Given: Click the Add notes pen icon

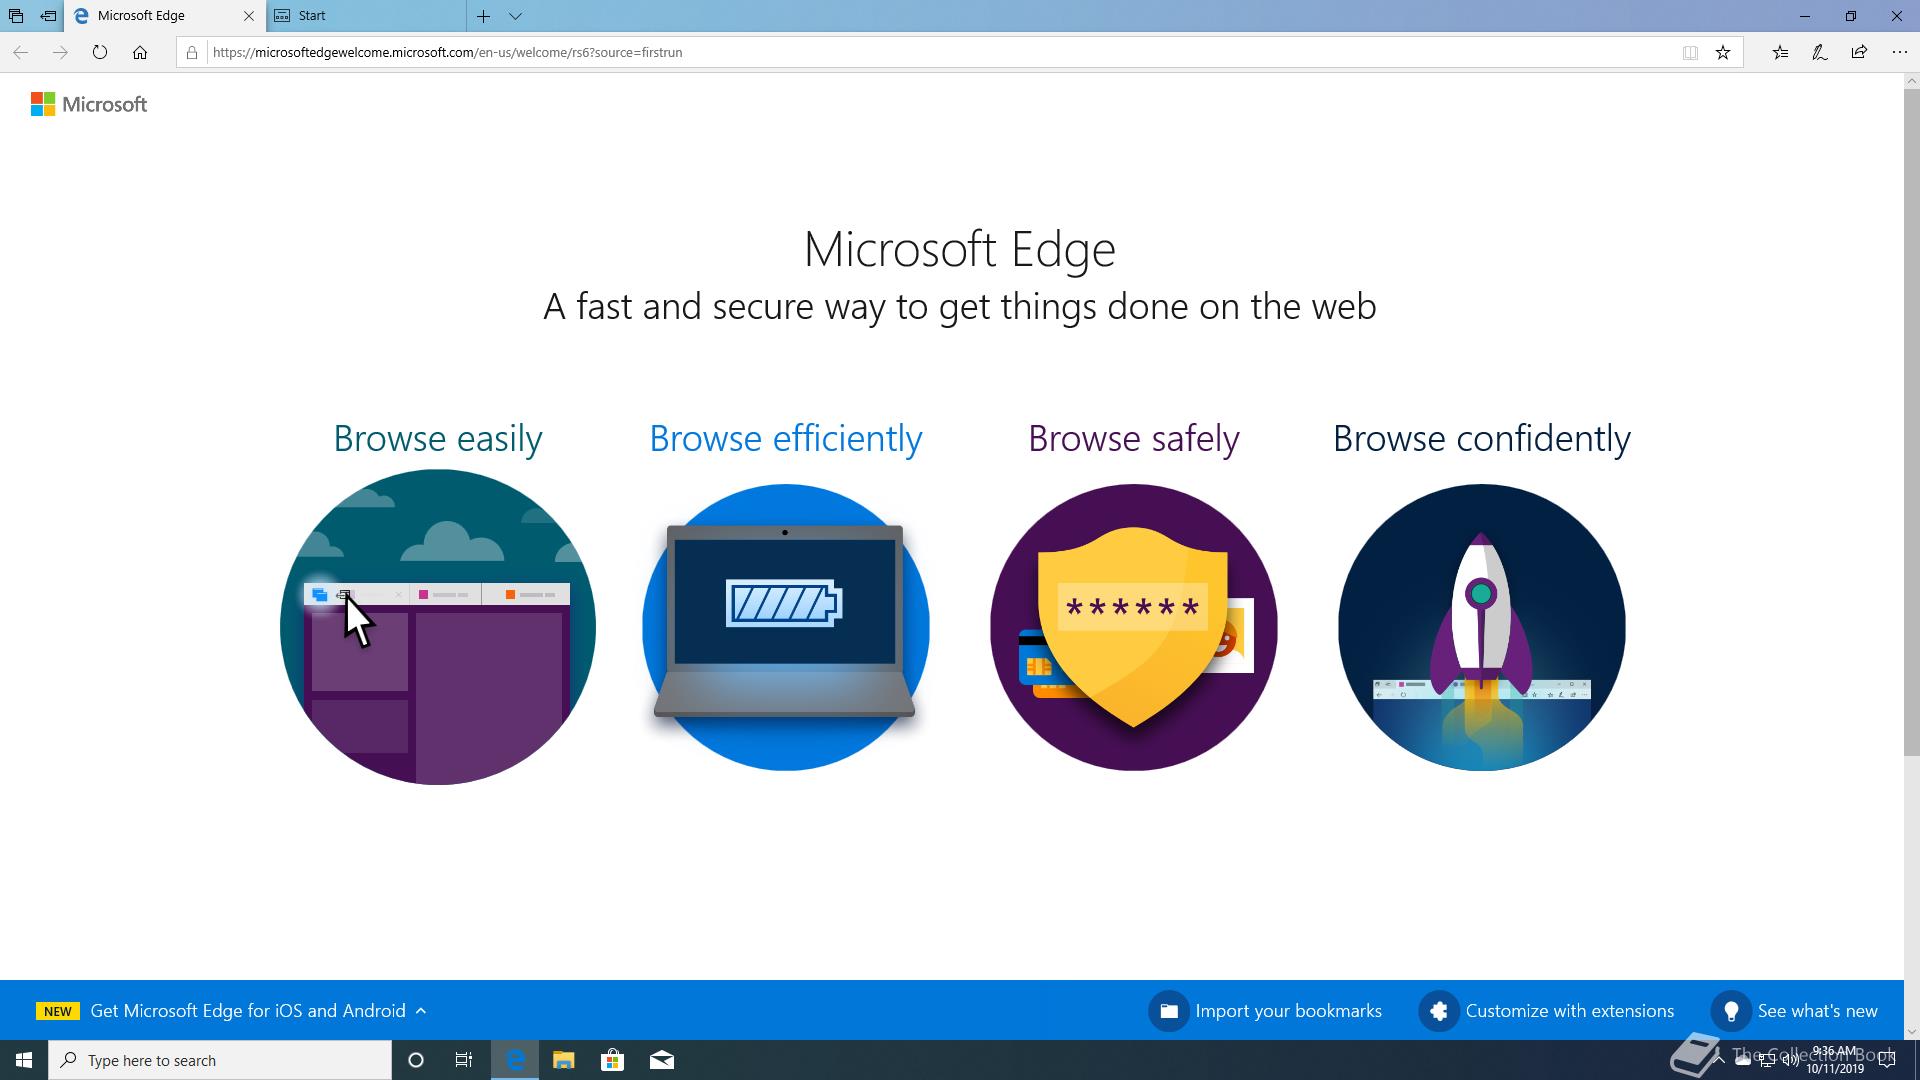Looking at the screenshot, I should (x=1820, y=53).
